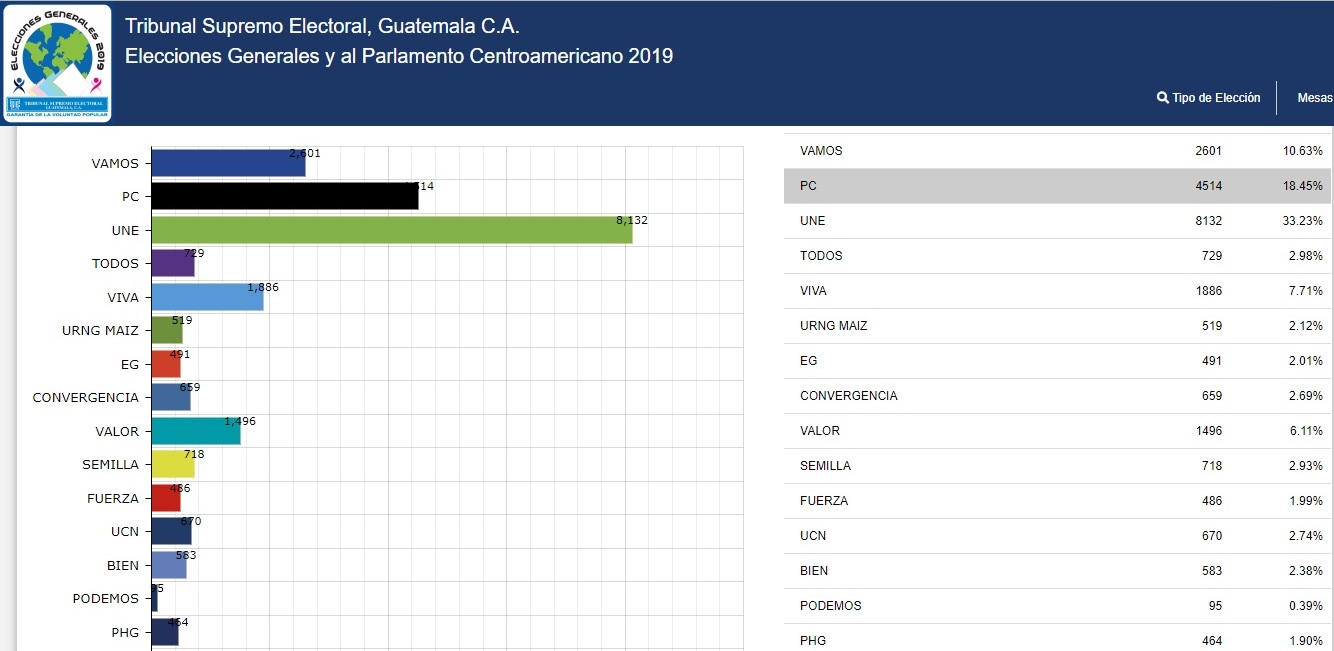Open the Tipo de Elección menu
The image size is (1334, 651).
coord(1215,98)
